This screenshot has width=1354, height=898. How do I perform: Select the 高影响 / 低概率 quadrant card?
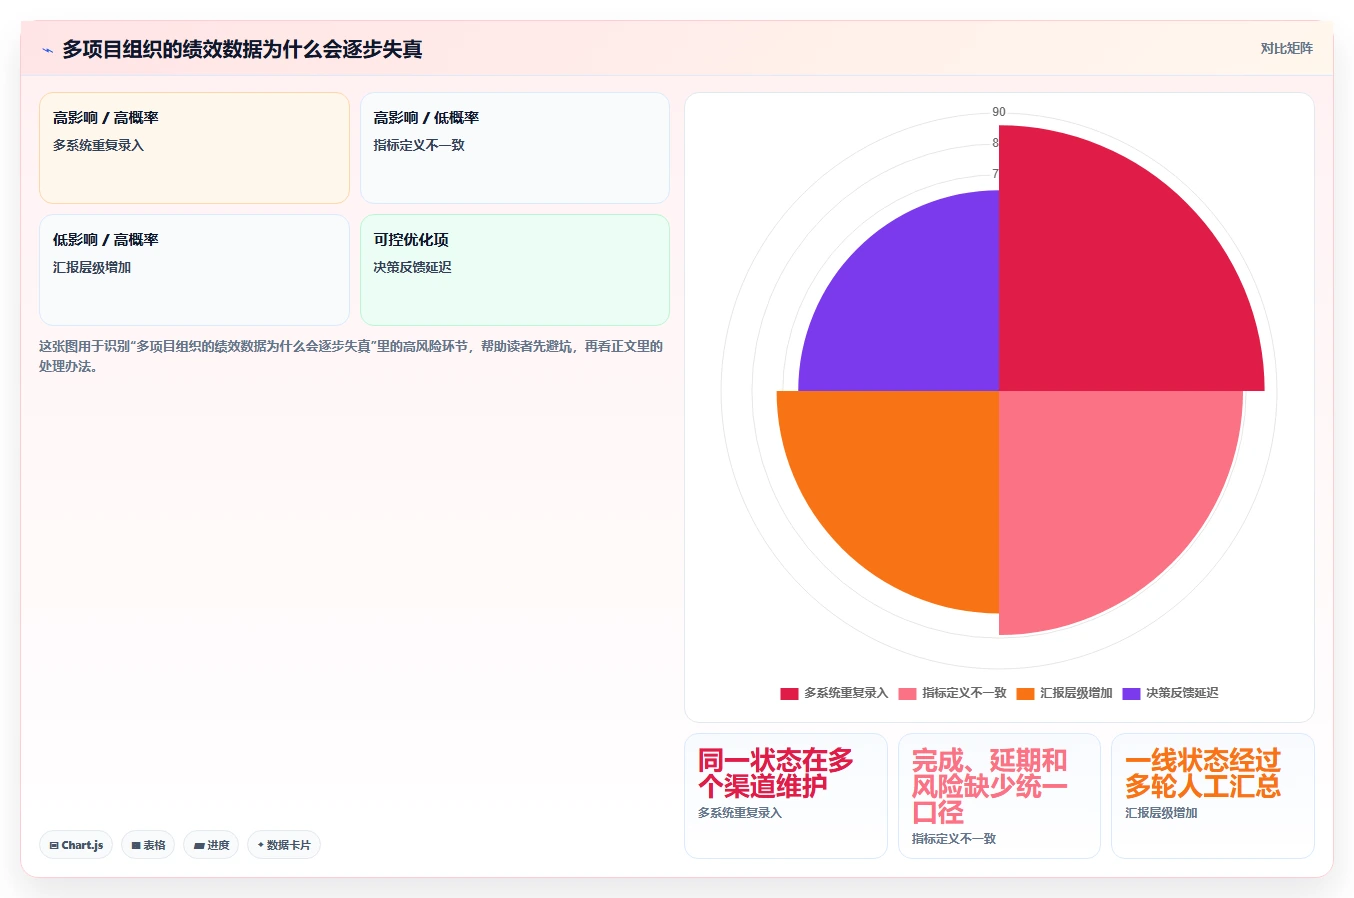coord(515,148)
